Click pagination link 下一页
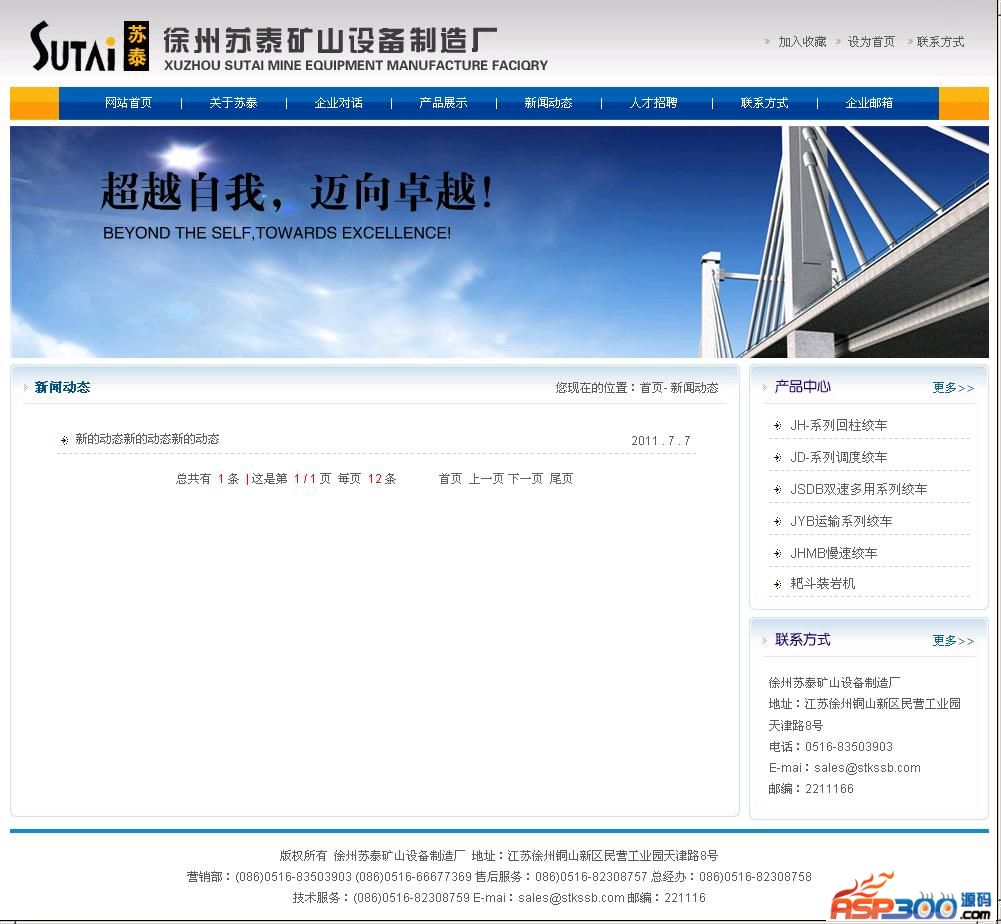This screenshot has height=924, width=1001. click(x=525, y=478)
